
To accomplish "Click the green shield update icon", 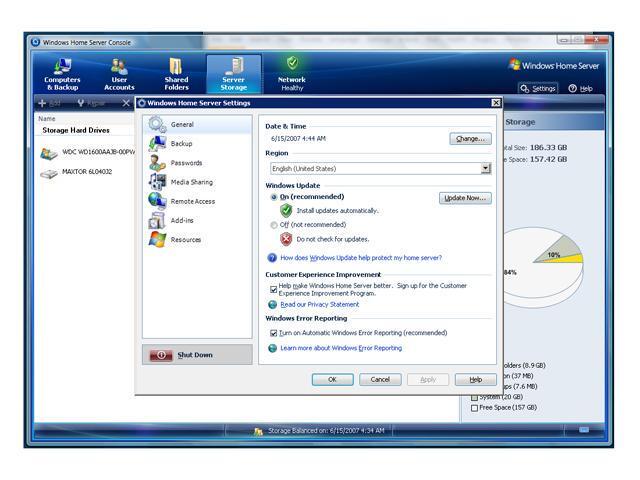I will (286, 211).
